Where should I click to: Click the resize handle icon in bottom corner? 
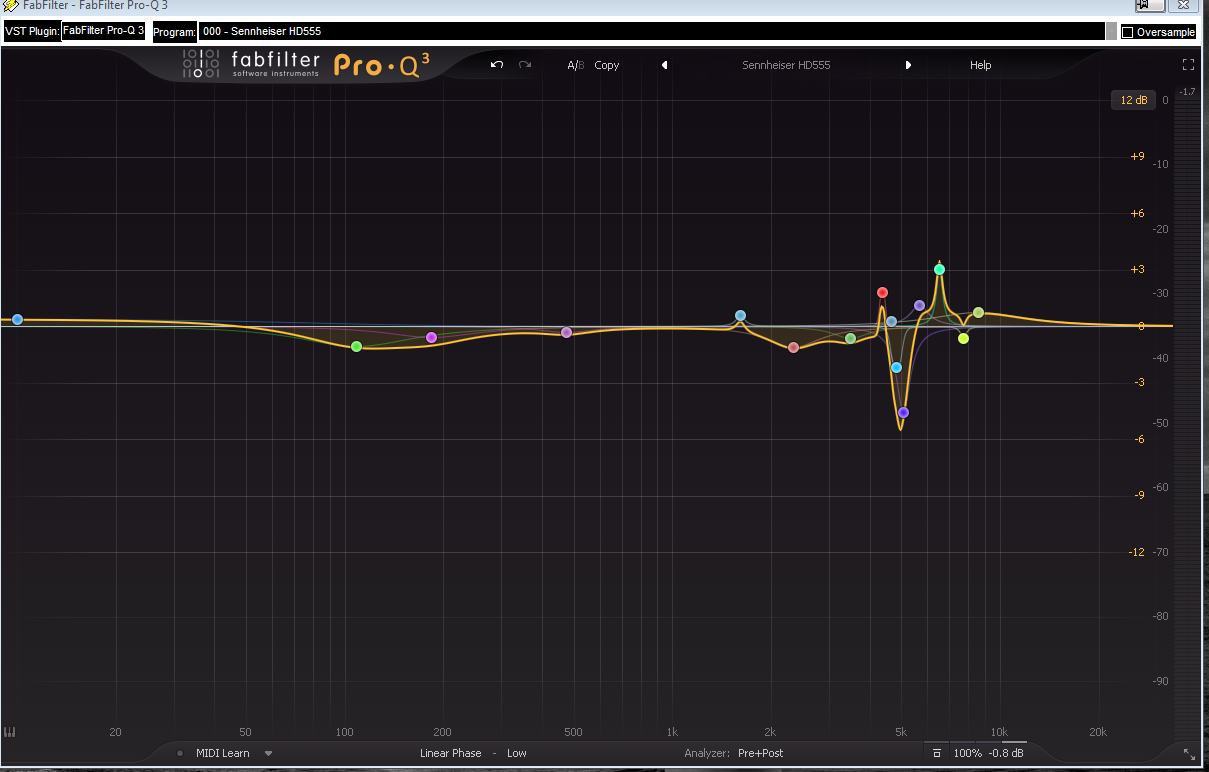1189,754
